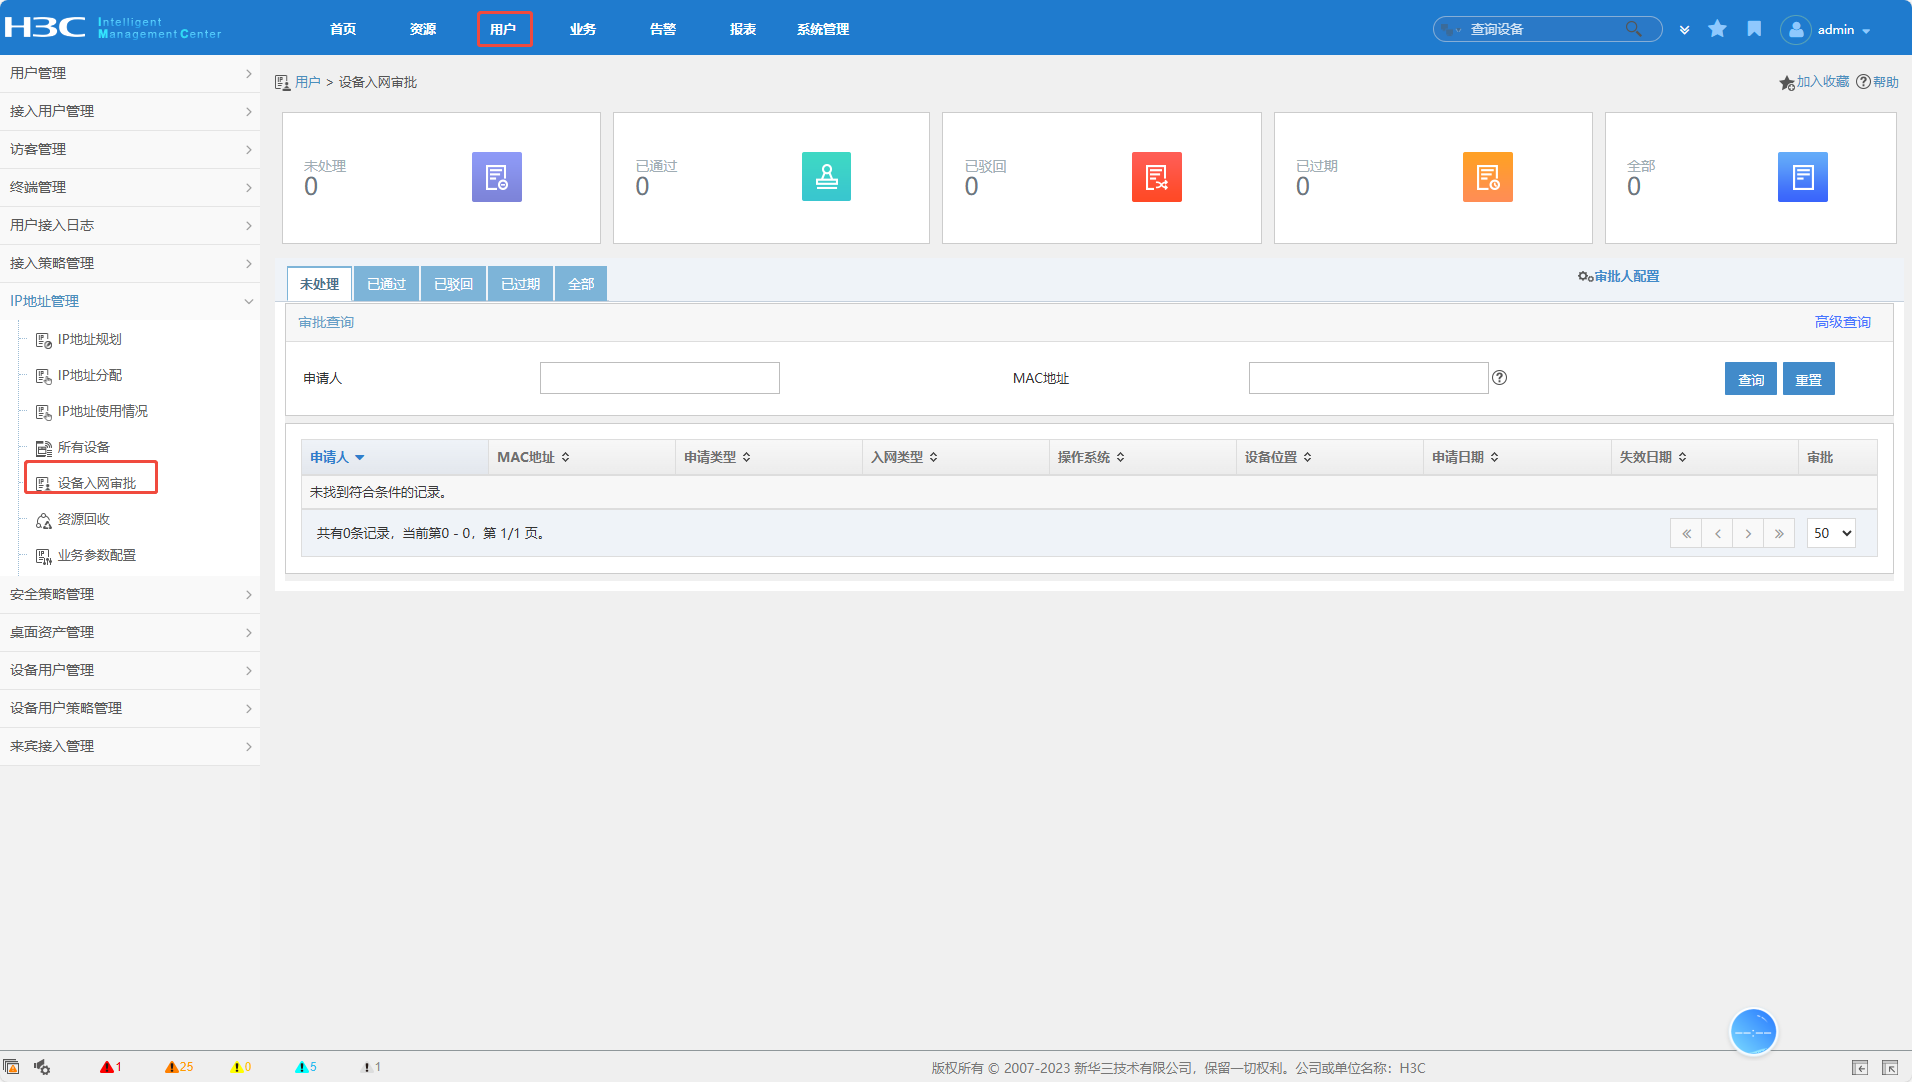Click the admin user avatar icon
1912x1082 pixels.
point(1796,30)
